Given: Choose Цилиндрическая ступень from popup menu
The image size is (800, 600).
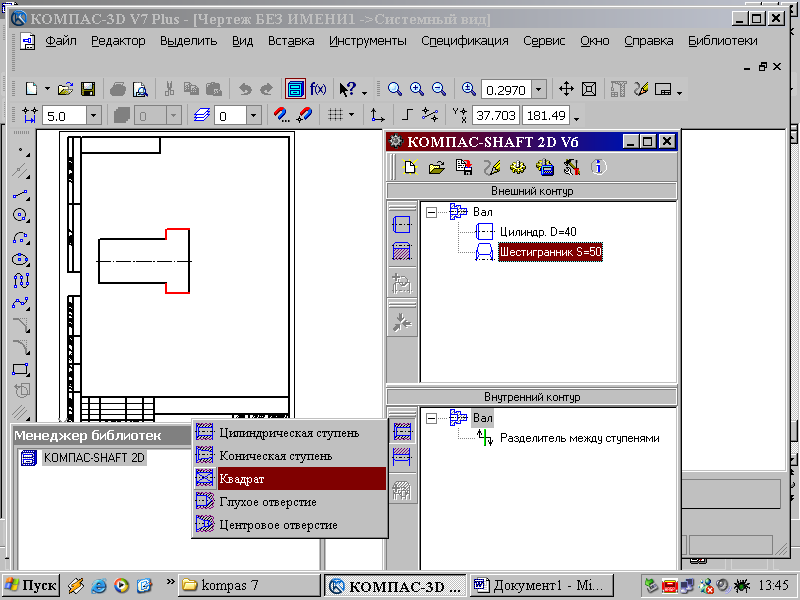Looking at the screenshot, I should (x=290, y=433).
